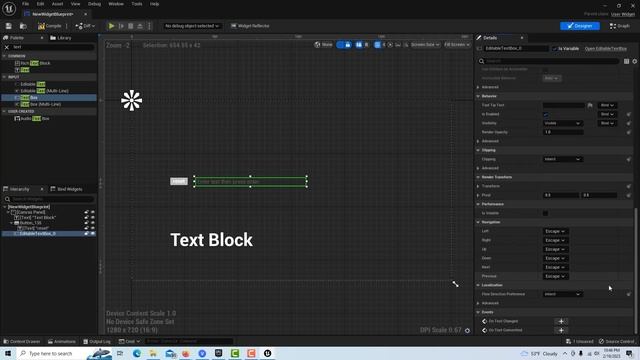Open the Edit menu
640x360 pixels.
[x=40, y=4]
